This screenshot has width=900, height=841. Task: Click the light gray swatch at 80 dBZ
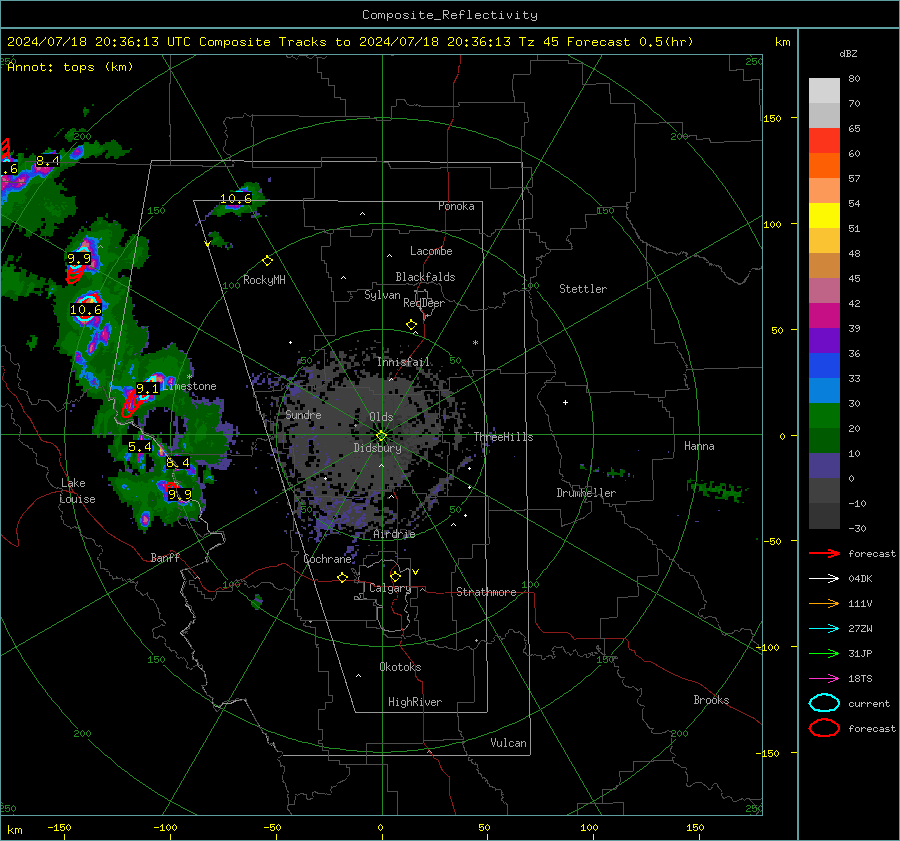(824, 91)
